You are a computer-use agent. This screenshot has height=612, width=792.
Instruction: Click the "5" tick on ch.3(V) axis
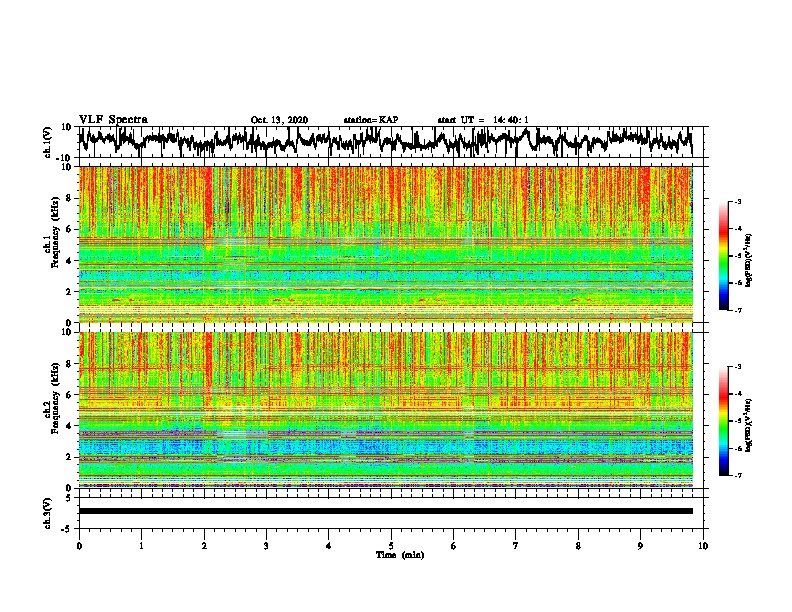click(x=69, y=498)
